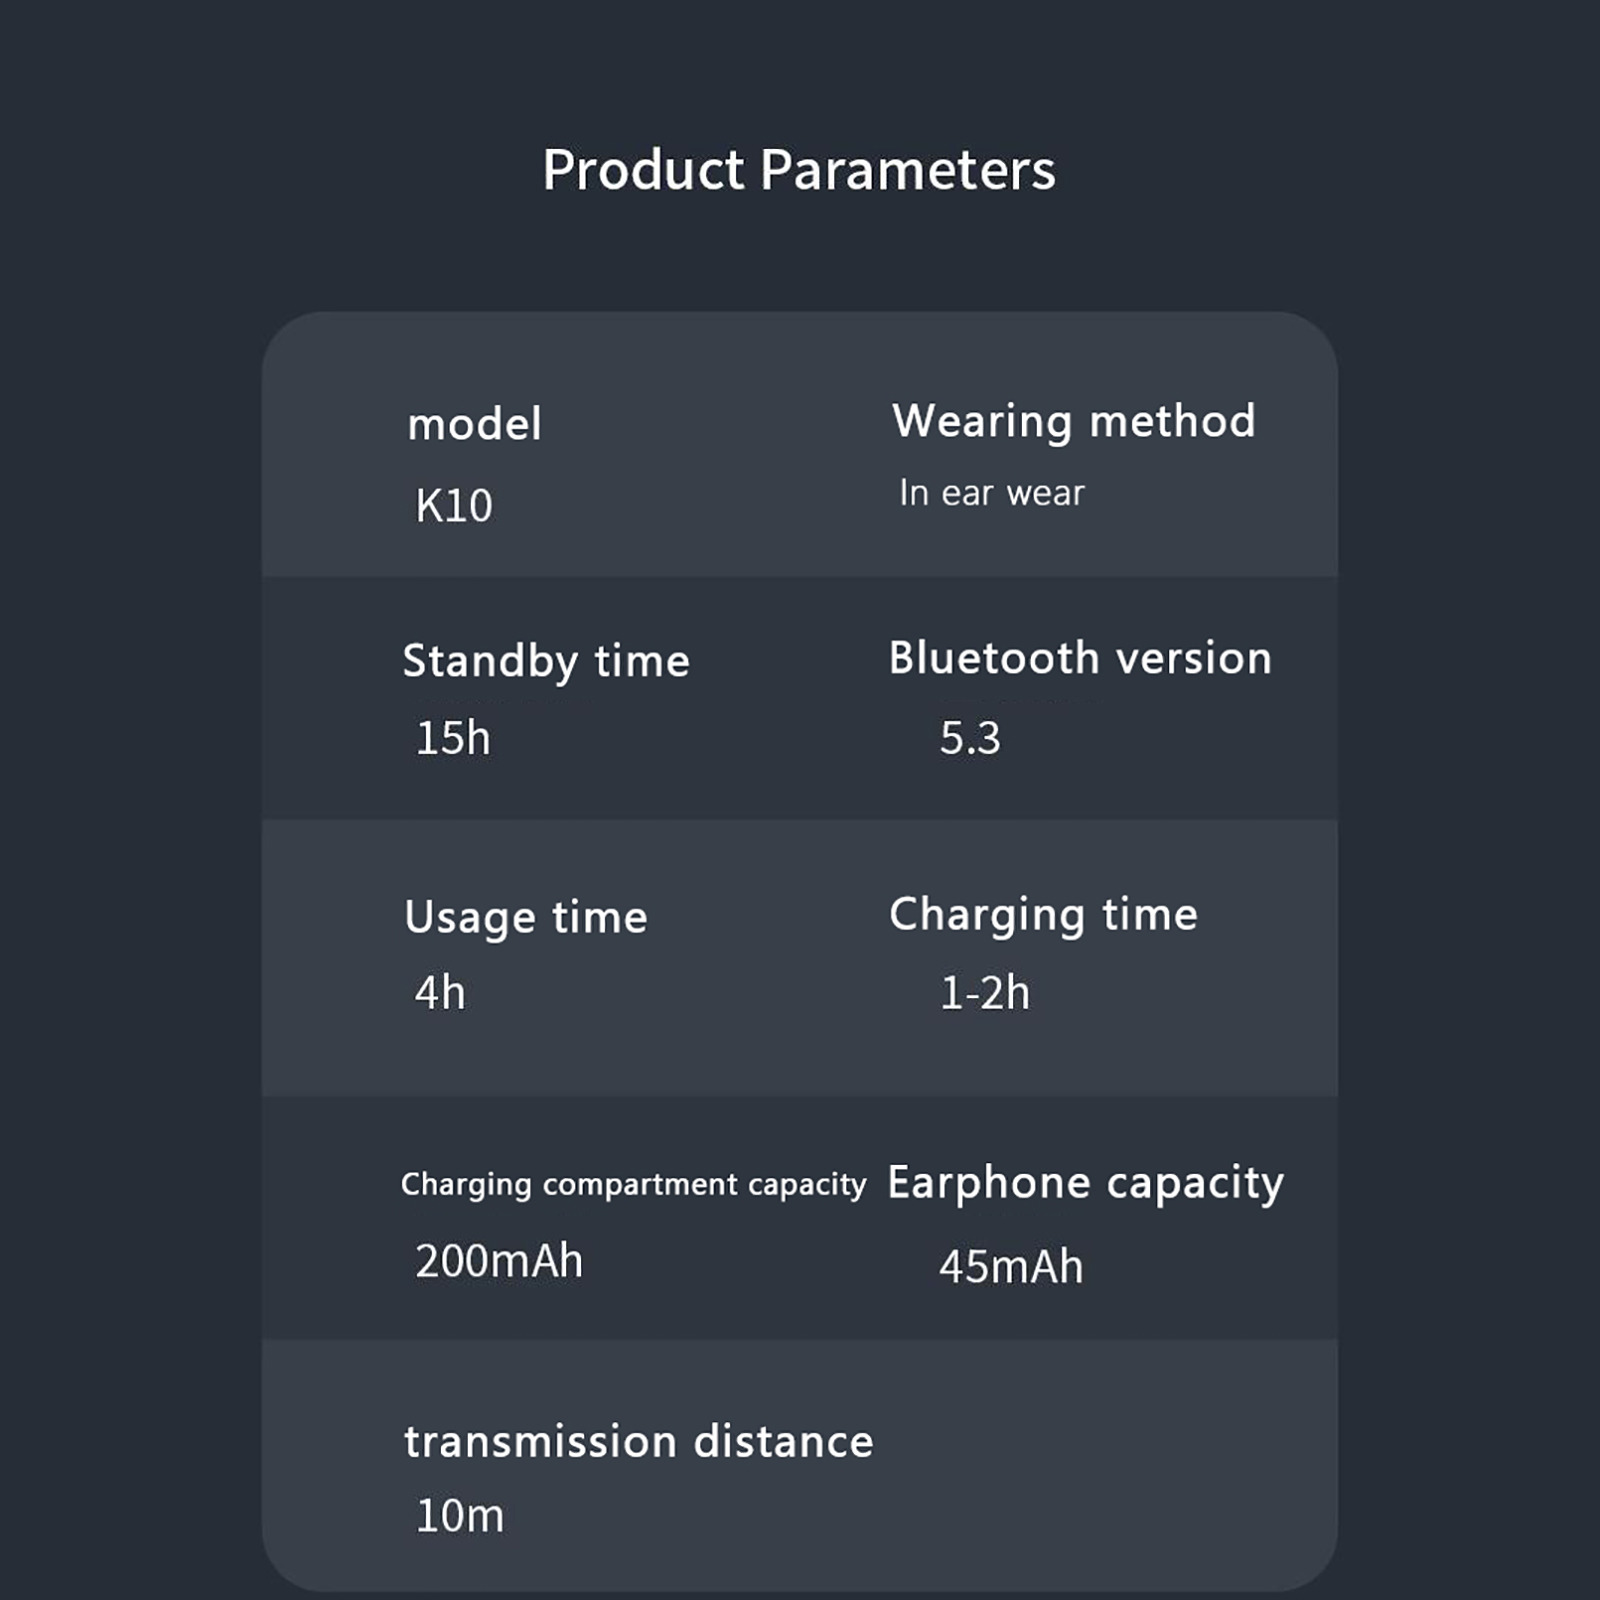This screenshot has width=1600, height=1600.
Task: Click the Usage time label
Action: coord(526,917)
